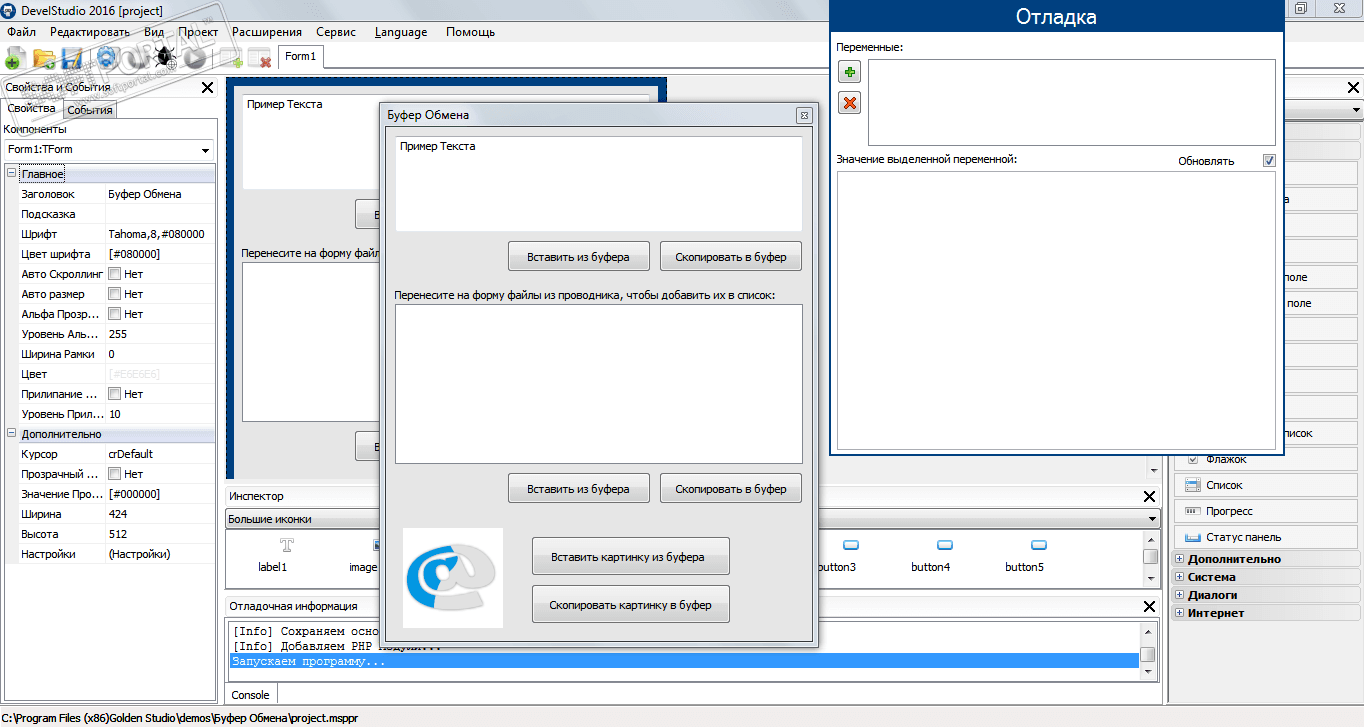Toggle the Авто Скроллинг checkbox
The height and width of the screenshot is (727, 1364).
pos(115,274)
